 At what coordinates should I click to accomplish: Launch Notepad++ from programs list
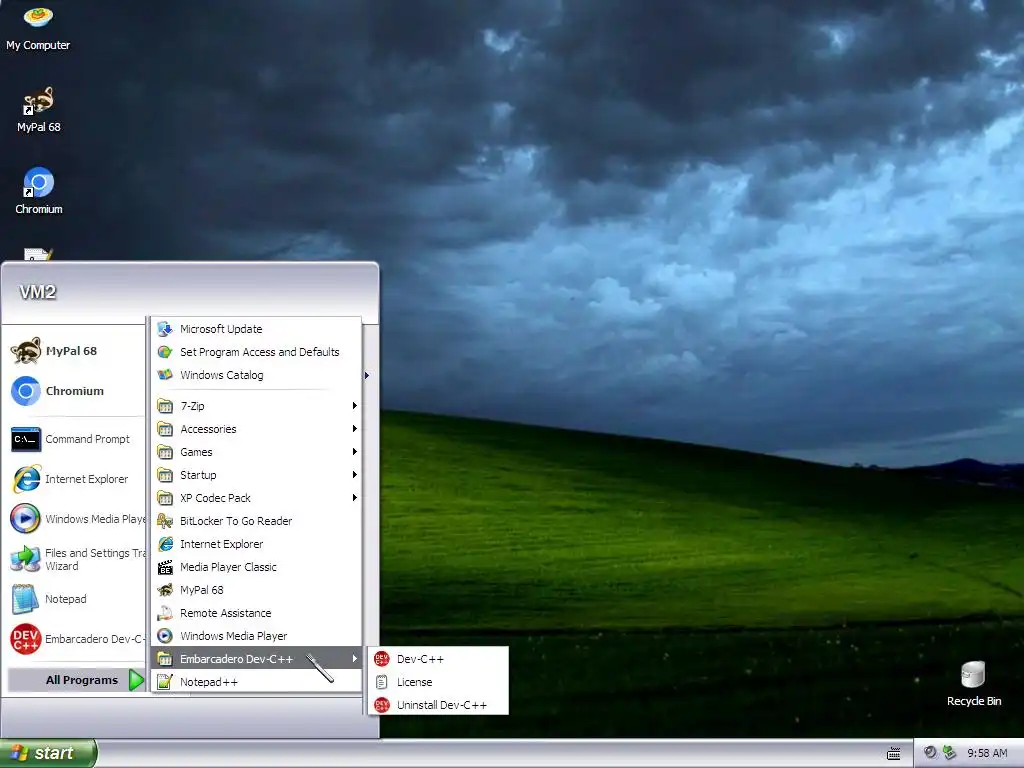tap(257, 682)
